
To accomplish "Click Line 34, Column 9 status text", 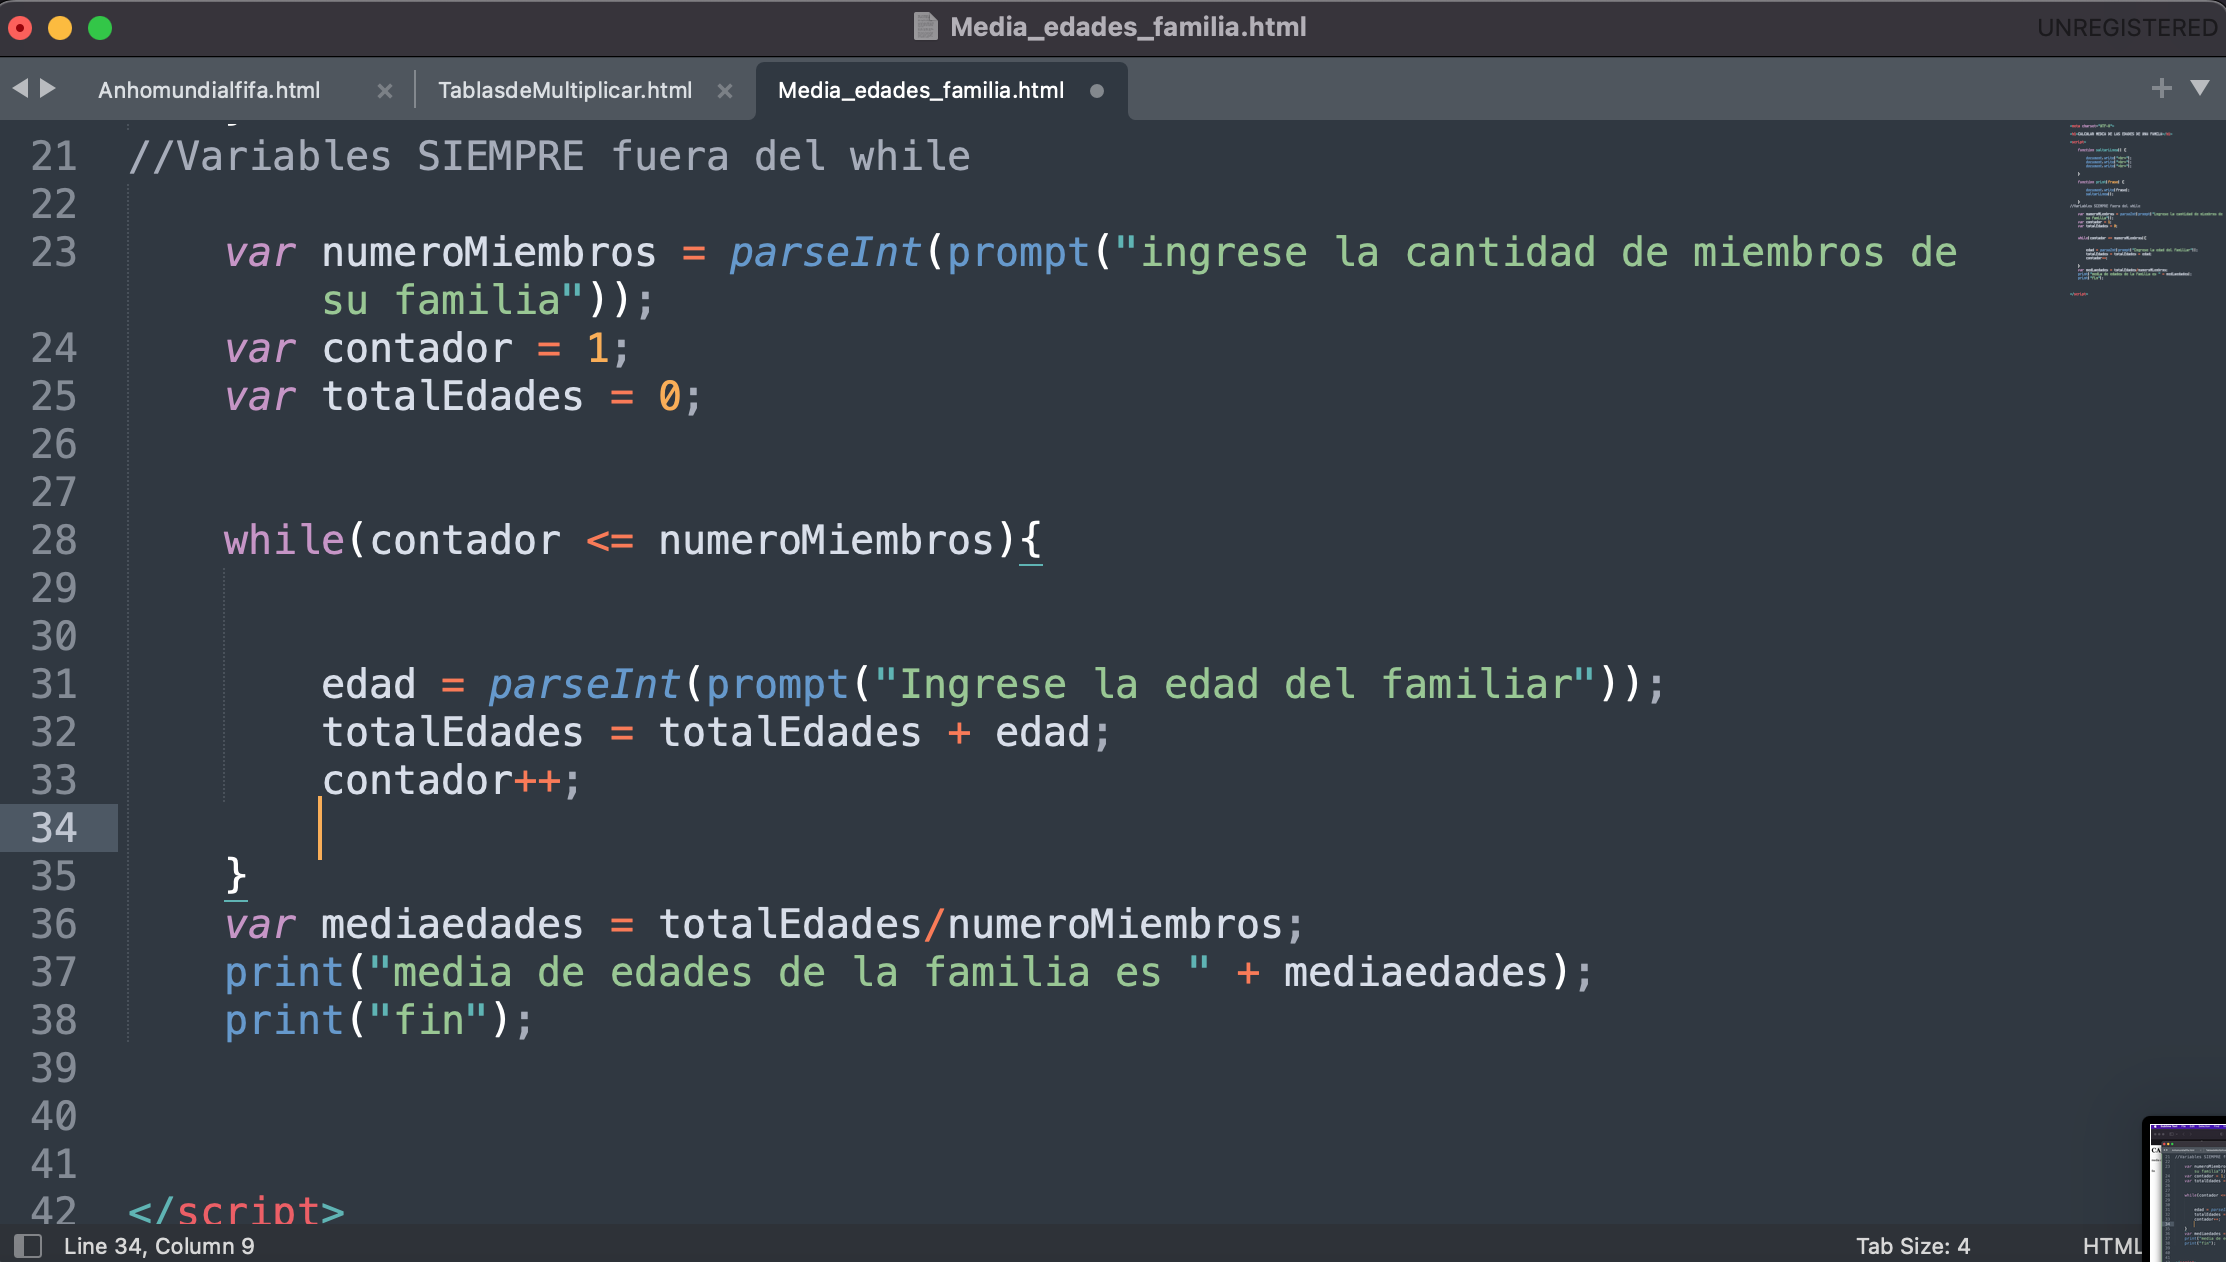I will coord(159,1246).
